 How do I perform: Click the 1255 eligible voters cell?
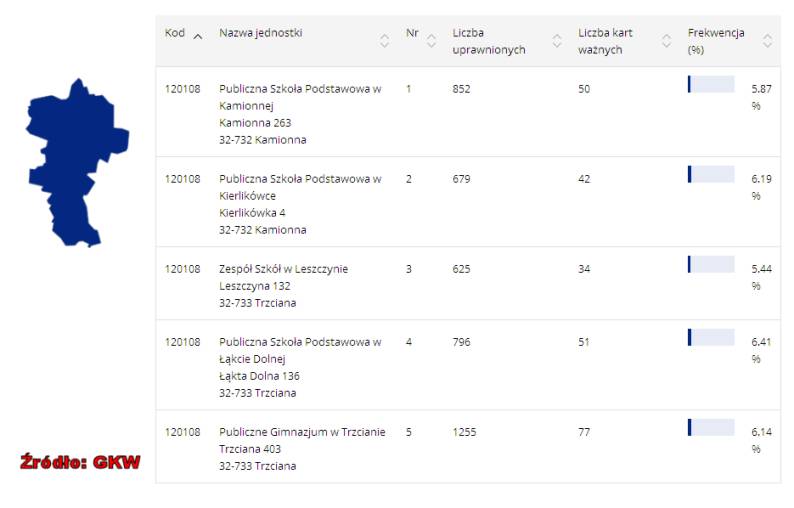coord(464,432)
